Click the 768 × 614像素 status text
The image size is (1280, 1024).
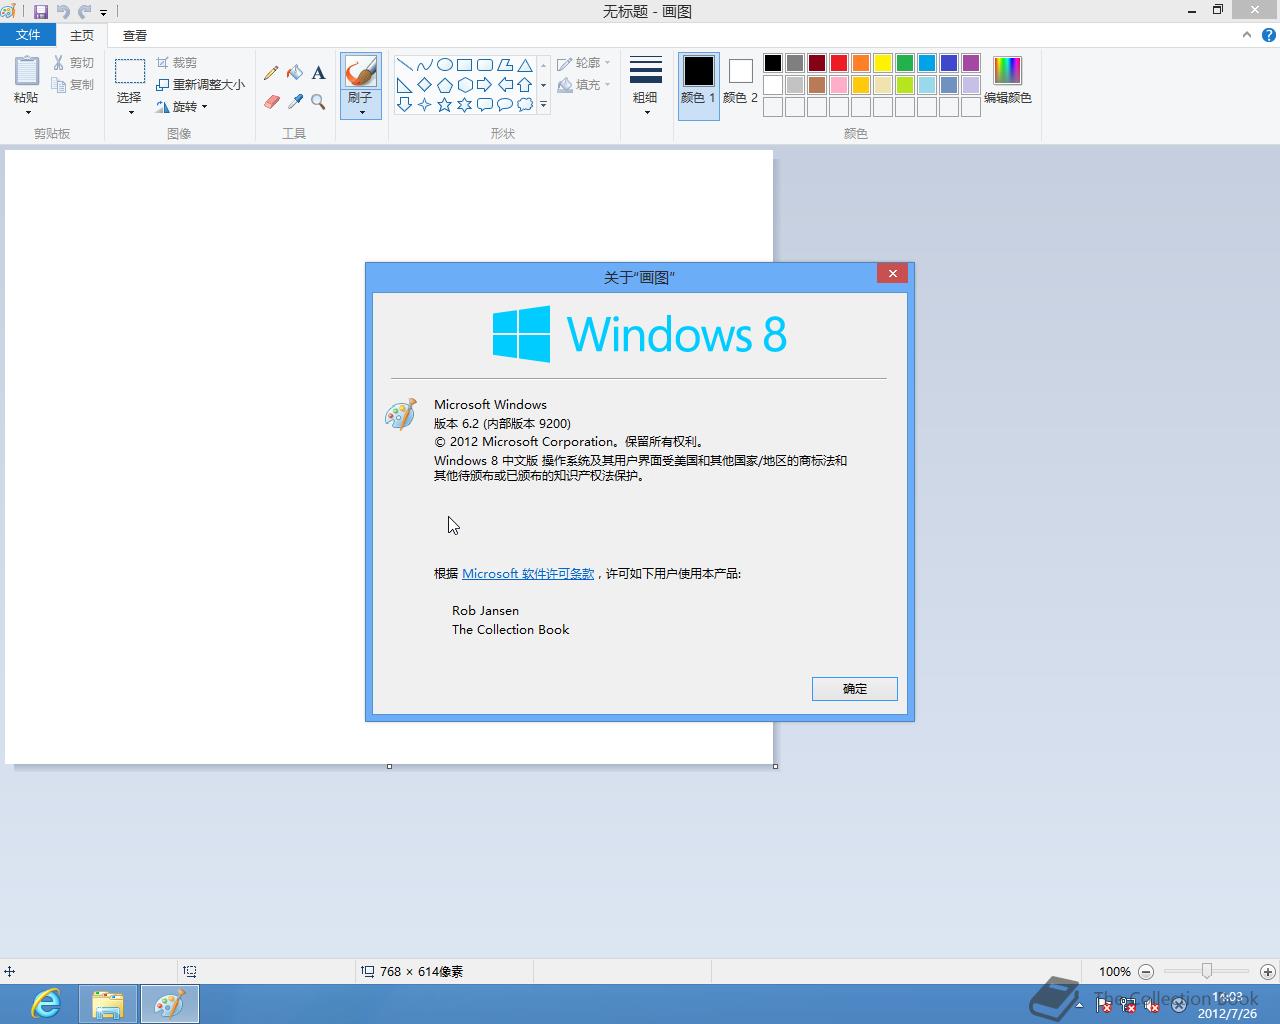(421, 972)
